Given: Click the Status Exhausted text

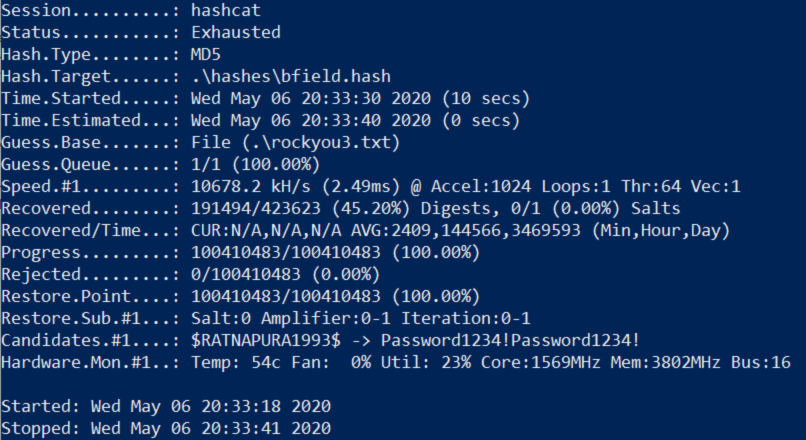Looking at the screenshot, I should pyautogui.click(x=236, y=32).
